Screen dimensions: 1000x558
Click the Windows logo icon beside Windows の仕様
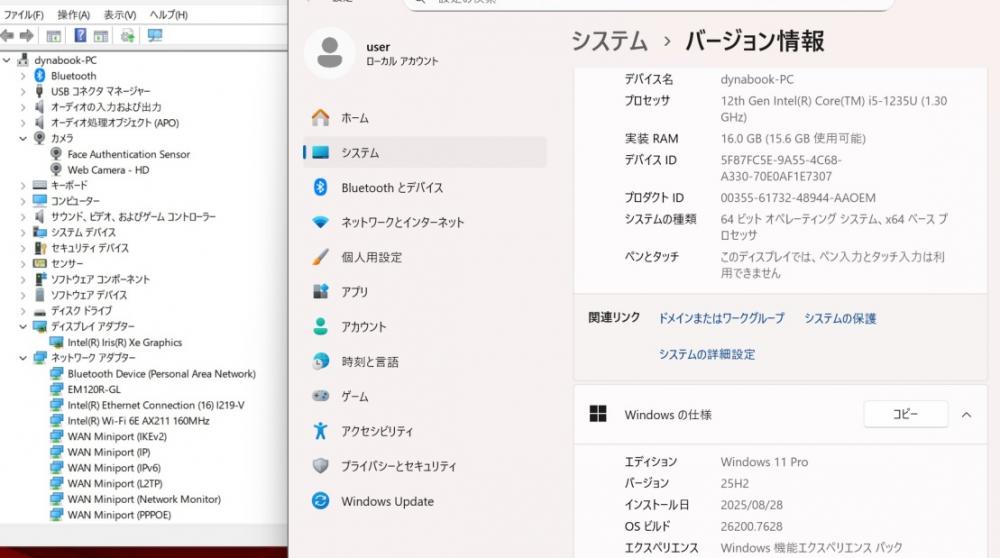[x=598, y=415]
